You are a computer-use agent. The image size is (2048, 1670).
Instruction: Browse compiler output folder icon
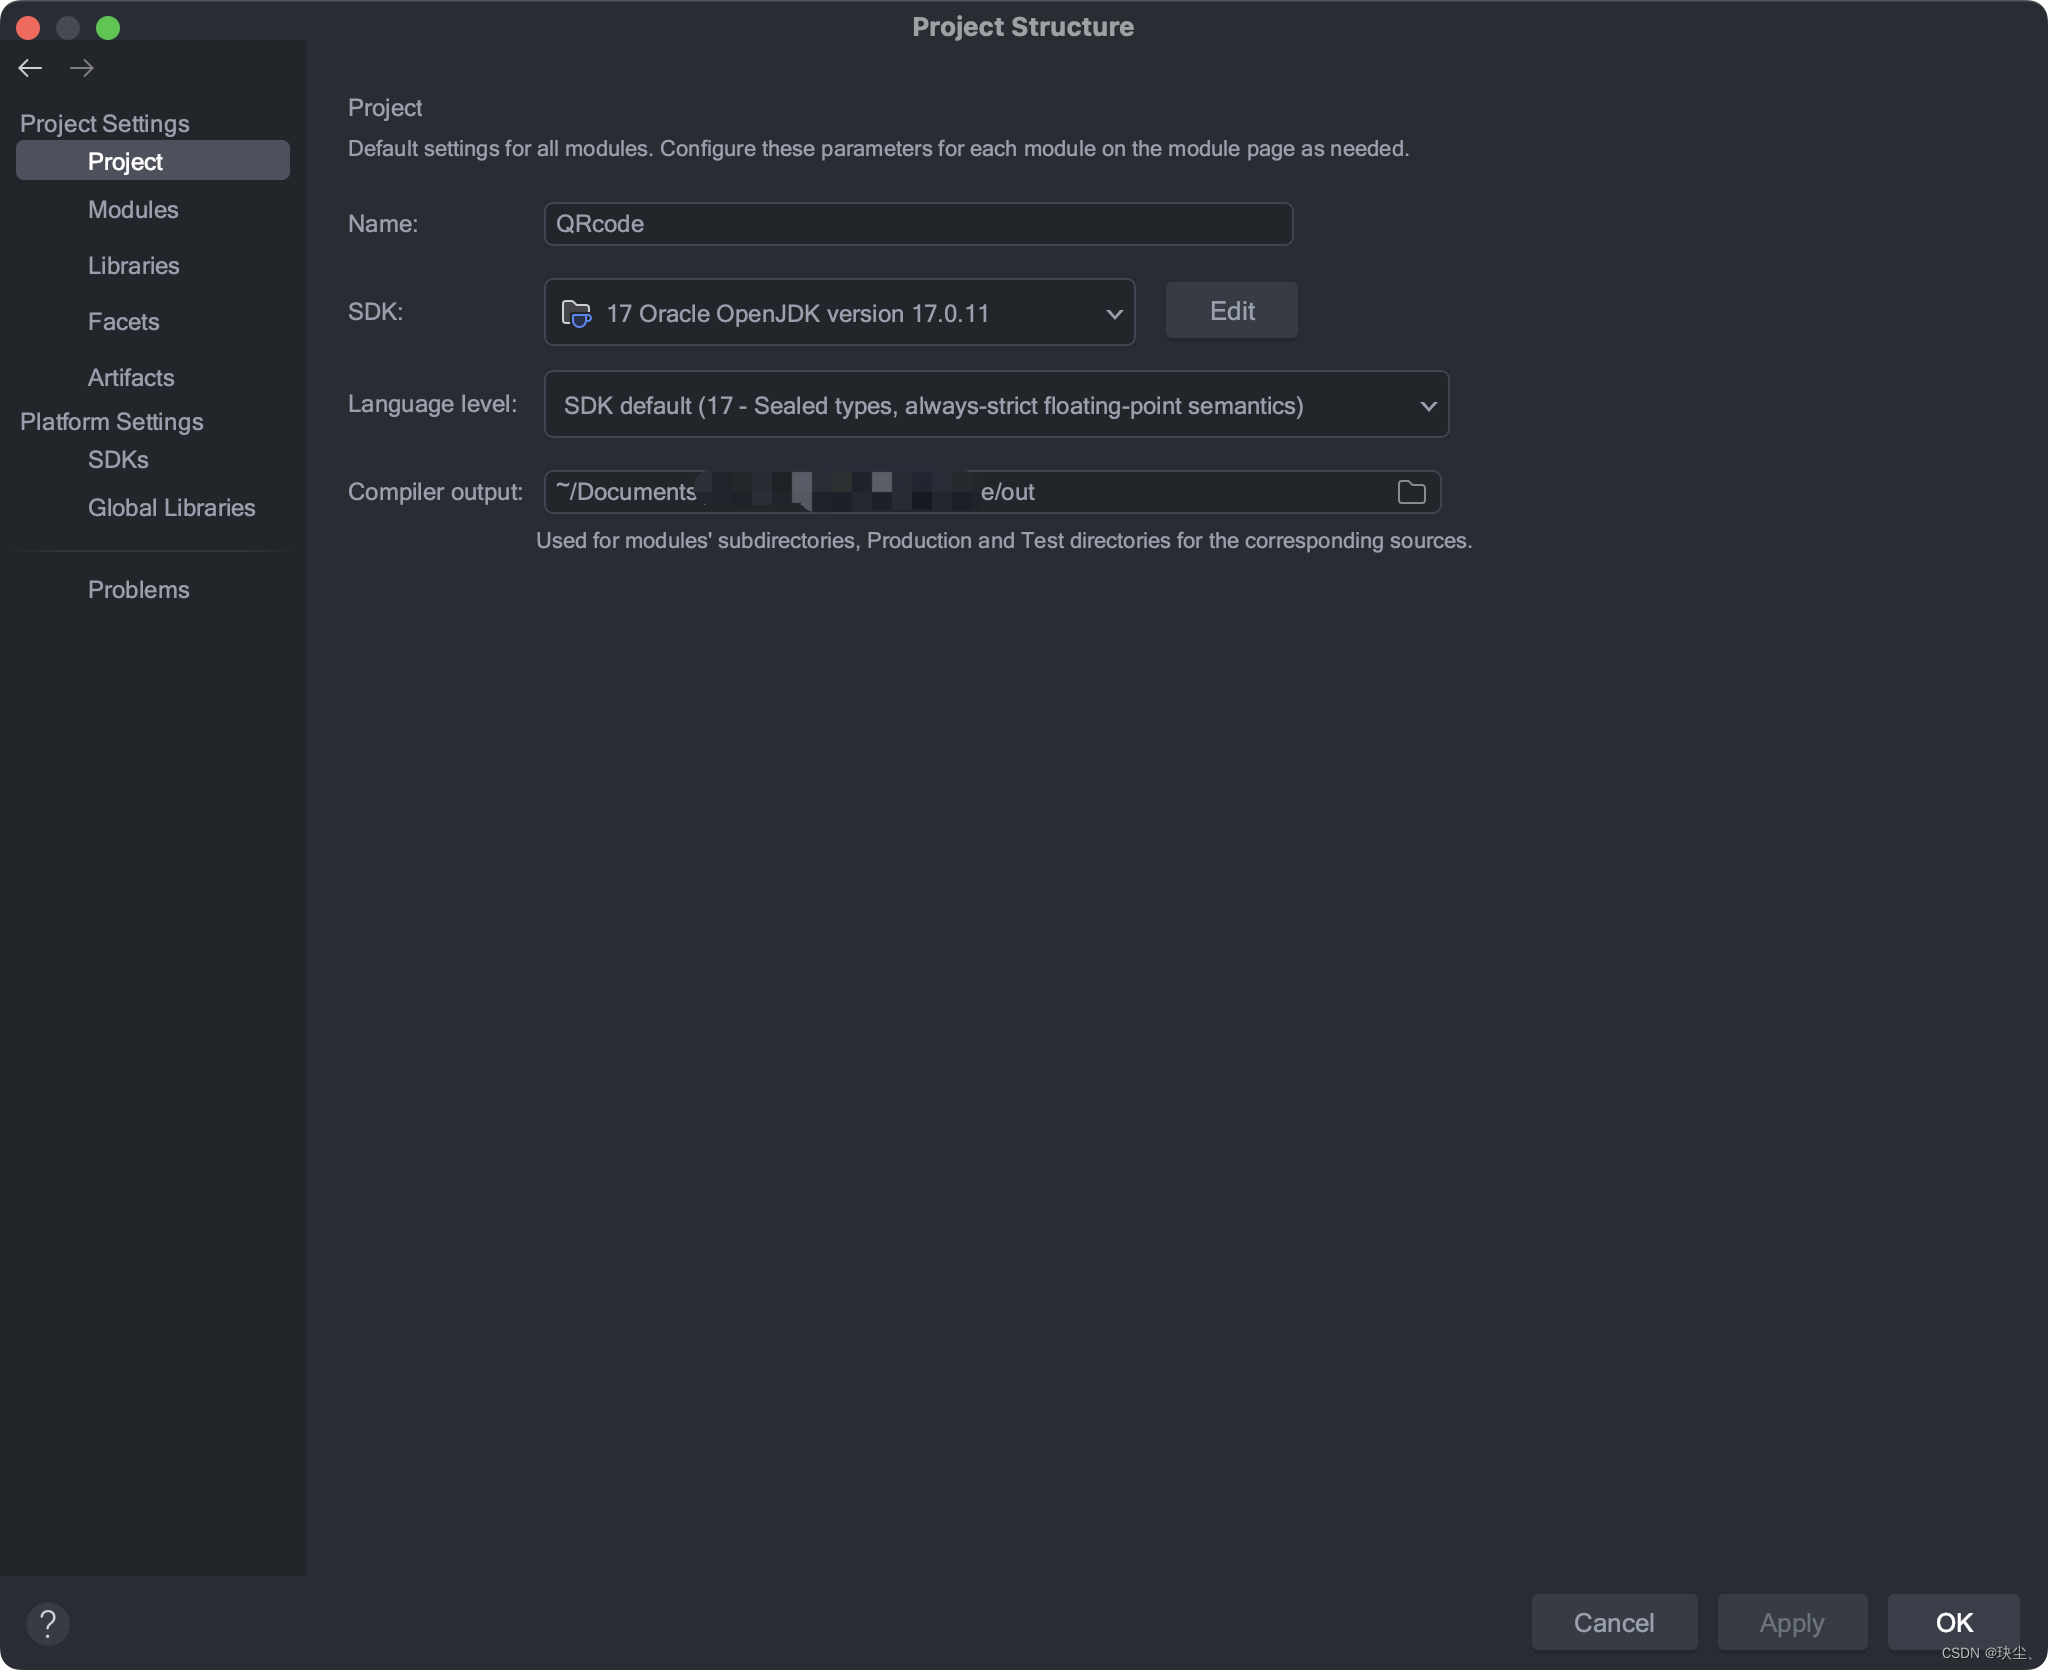click(x=1411, y=492)
